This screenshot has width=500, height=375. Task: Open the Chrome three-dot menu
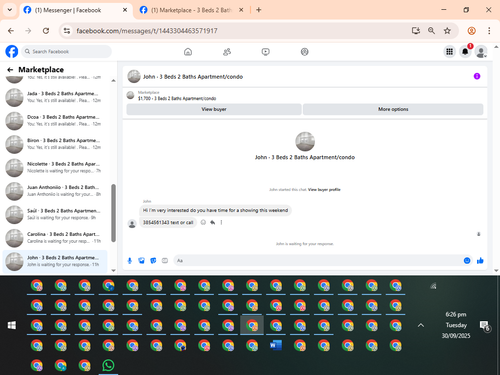point(489,31)
